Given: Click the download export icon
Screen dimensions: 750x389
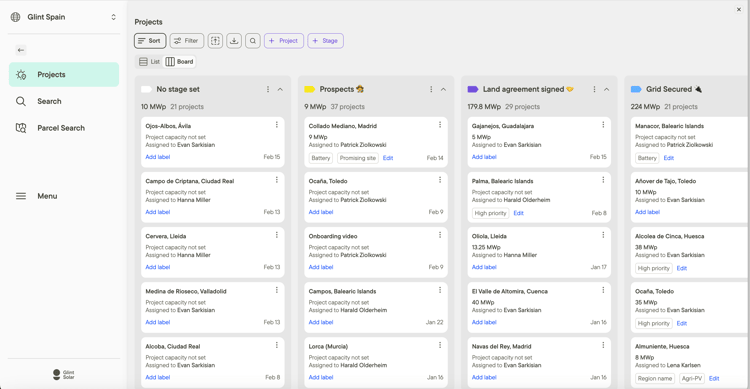Looking at the screenshot, I should click(234, 41).
